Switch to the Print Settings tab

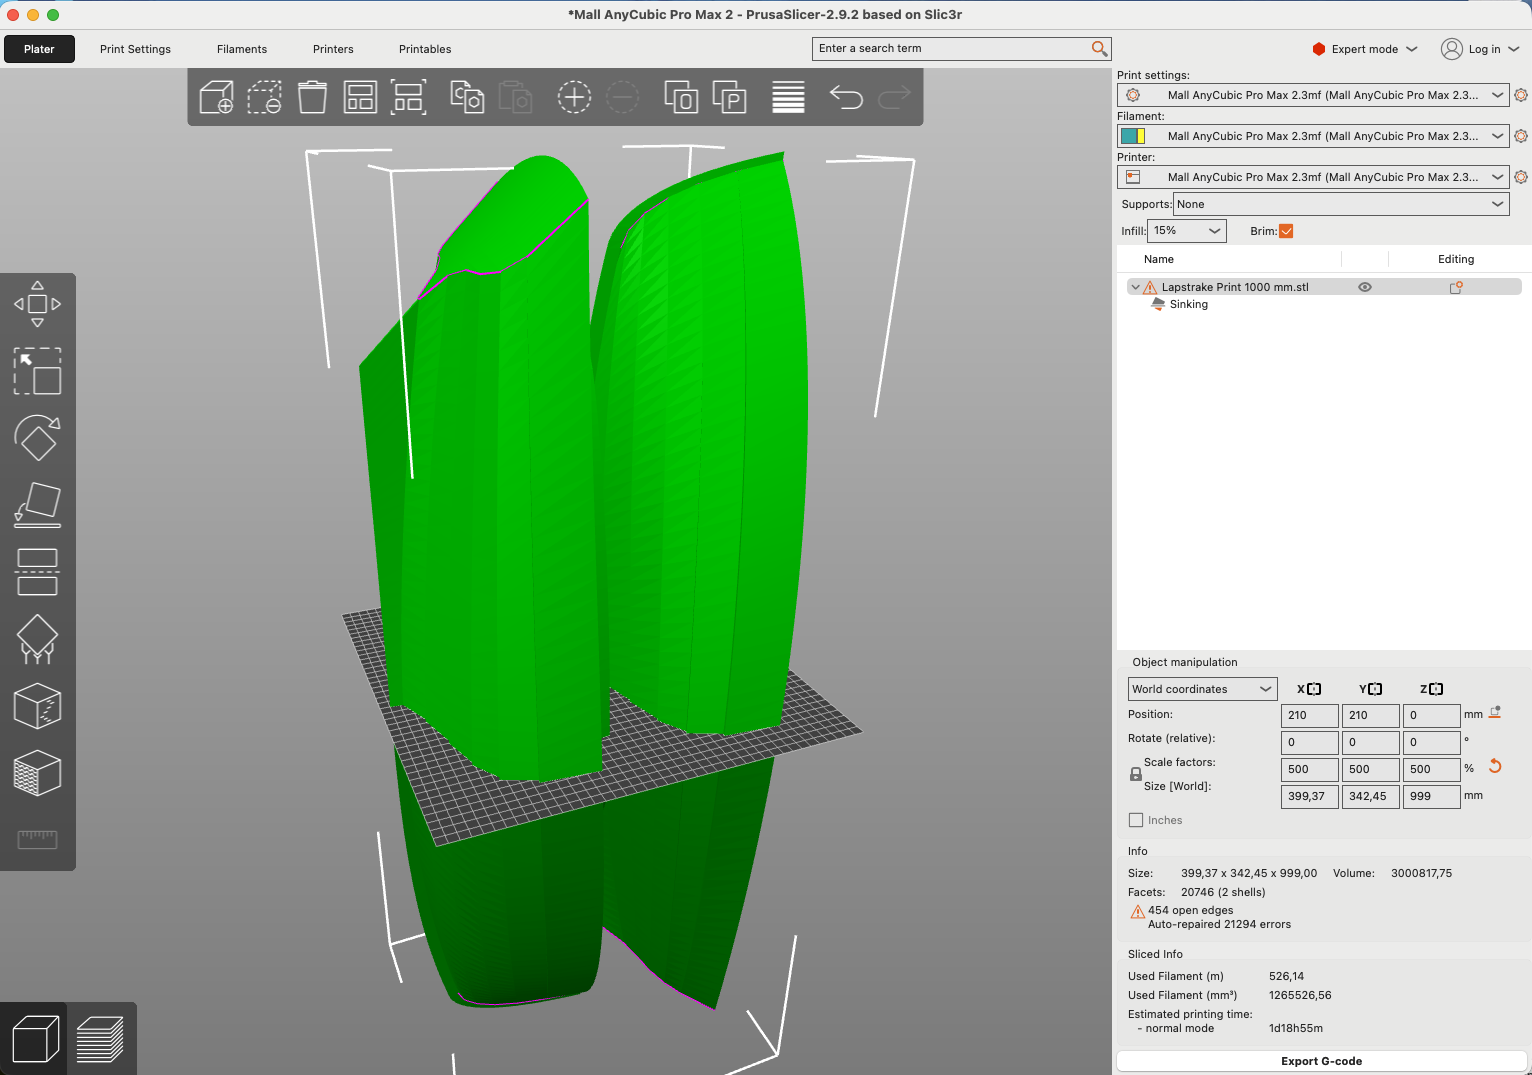click(x=135, y=49)
